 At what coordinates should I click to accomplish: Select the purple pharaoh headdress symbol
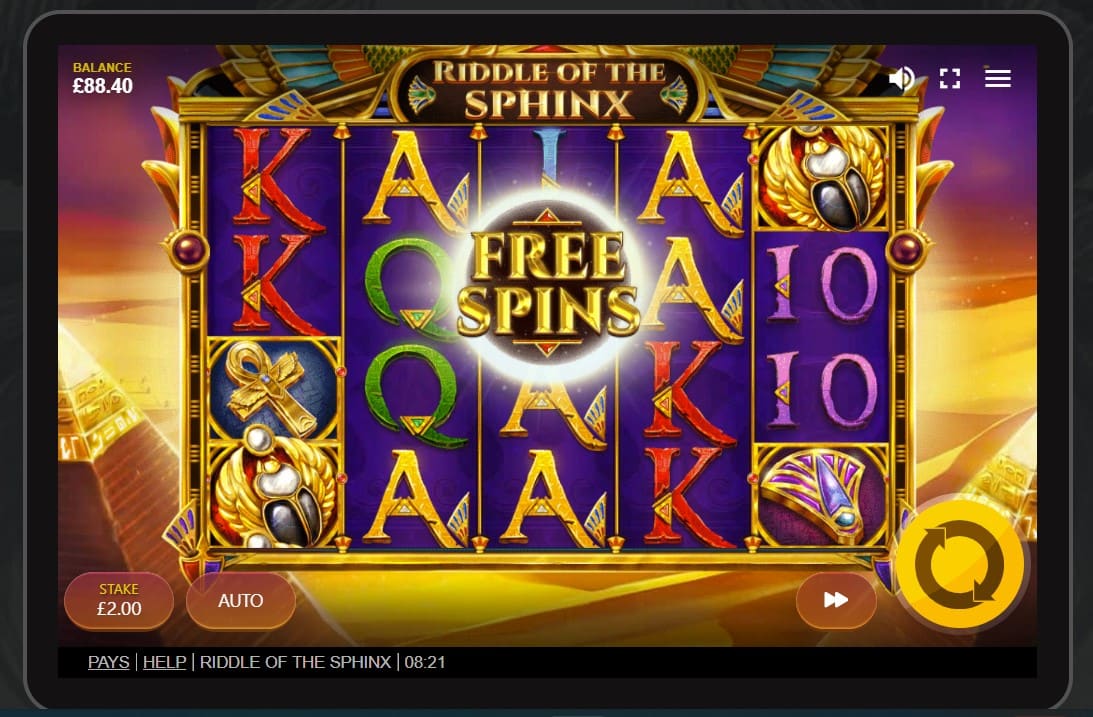pos(820,495)
